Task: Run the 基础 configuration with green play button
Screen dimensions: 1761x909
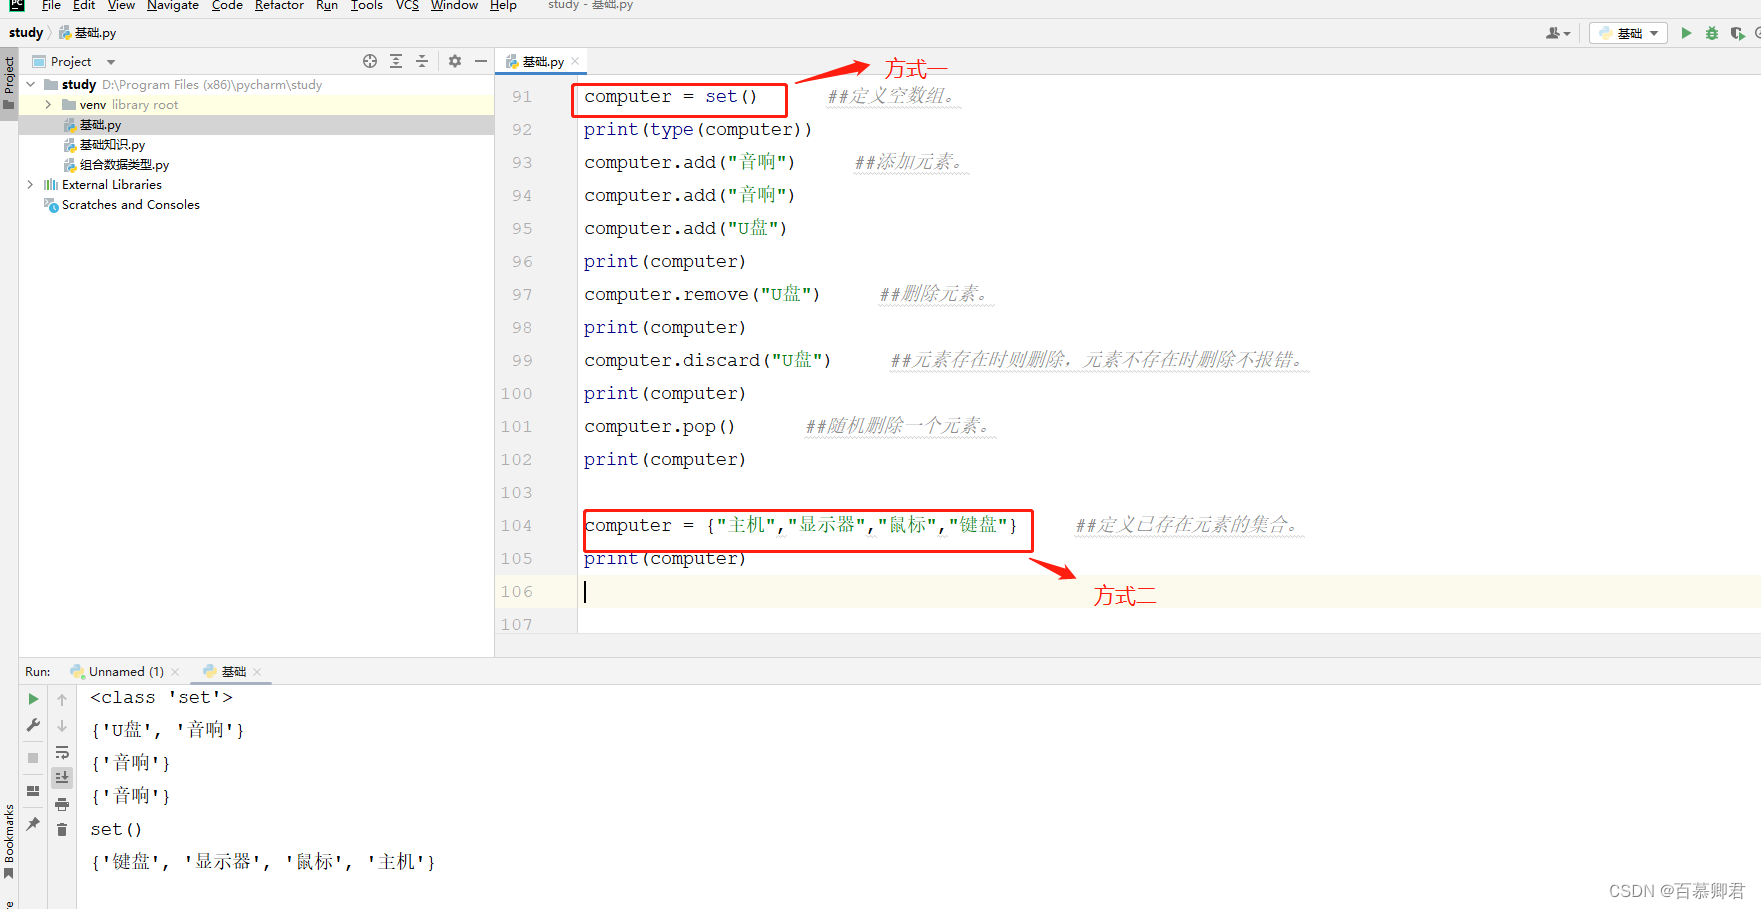Action: 1686,33
